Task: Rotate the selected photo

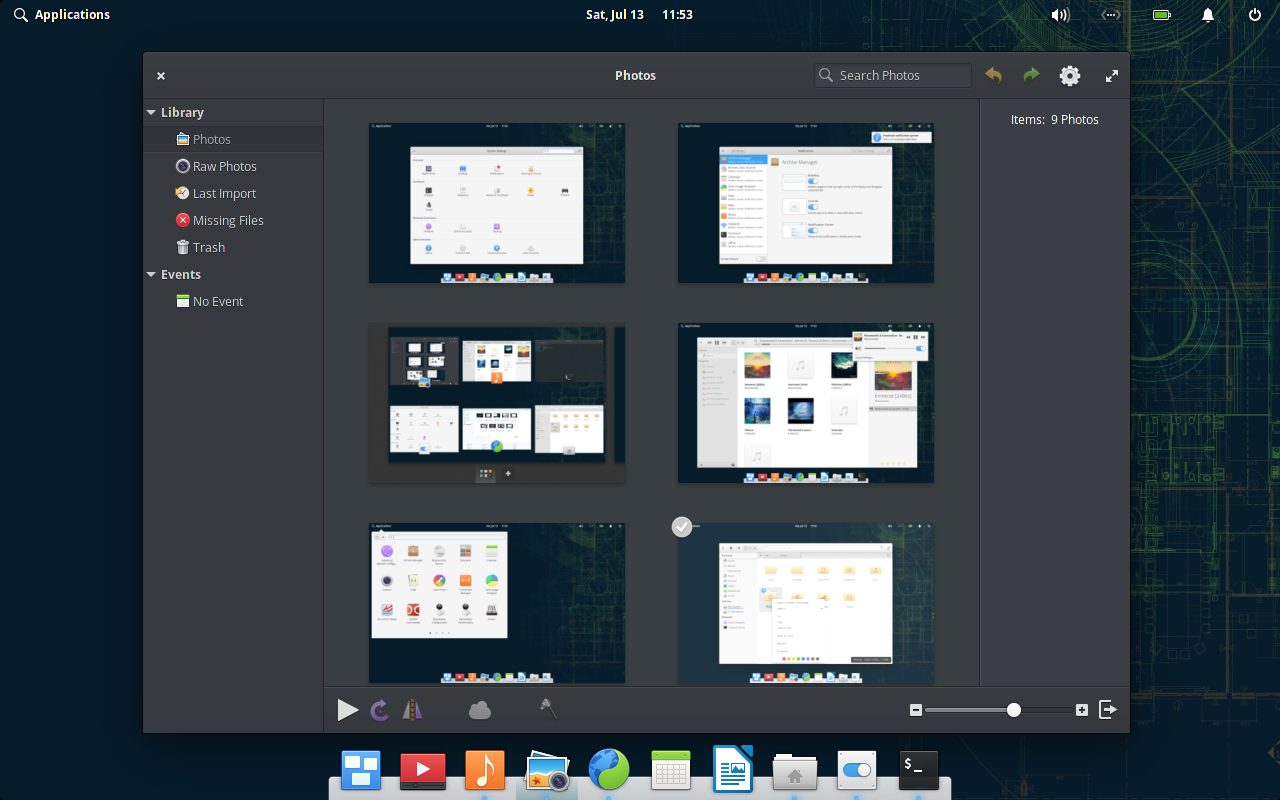Action: [x=380, y=710]
